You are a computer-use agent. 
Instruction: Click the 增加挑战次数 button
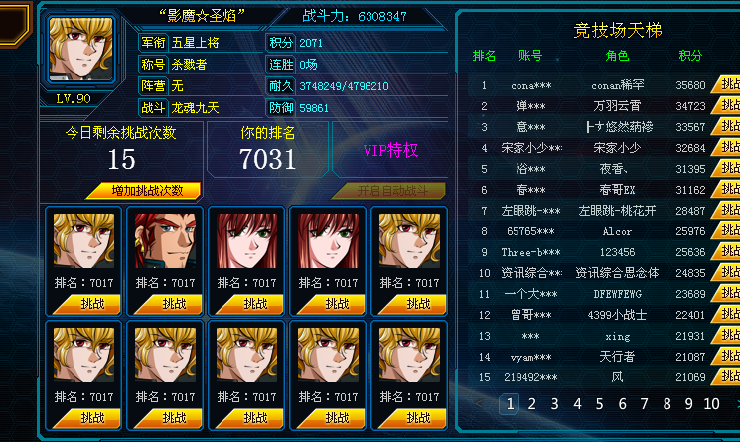click(x=145, y=191)
